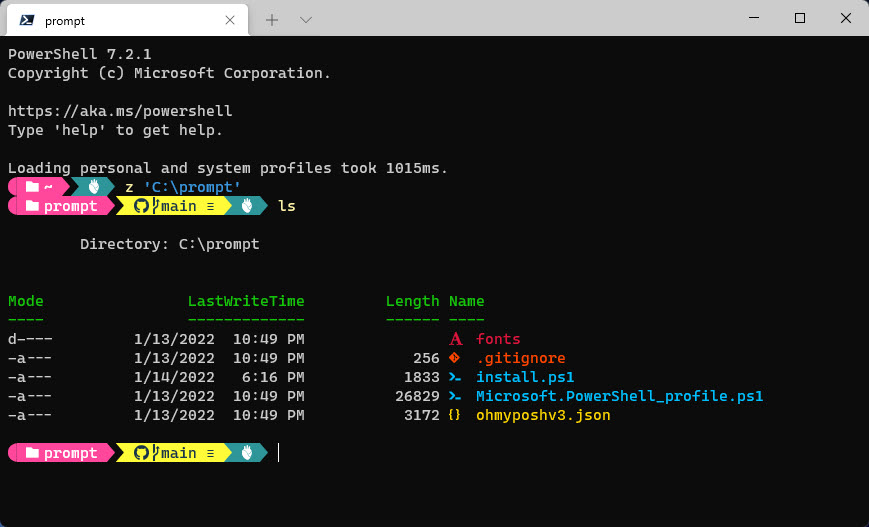Screen dimensions: 869x527
Task: Click the cursor input area after the bottom prompt
Action: (279, 453)
